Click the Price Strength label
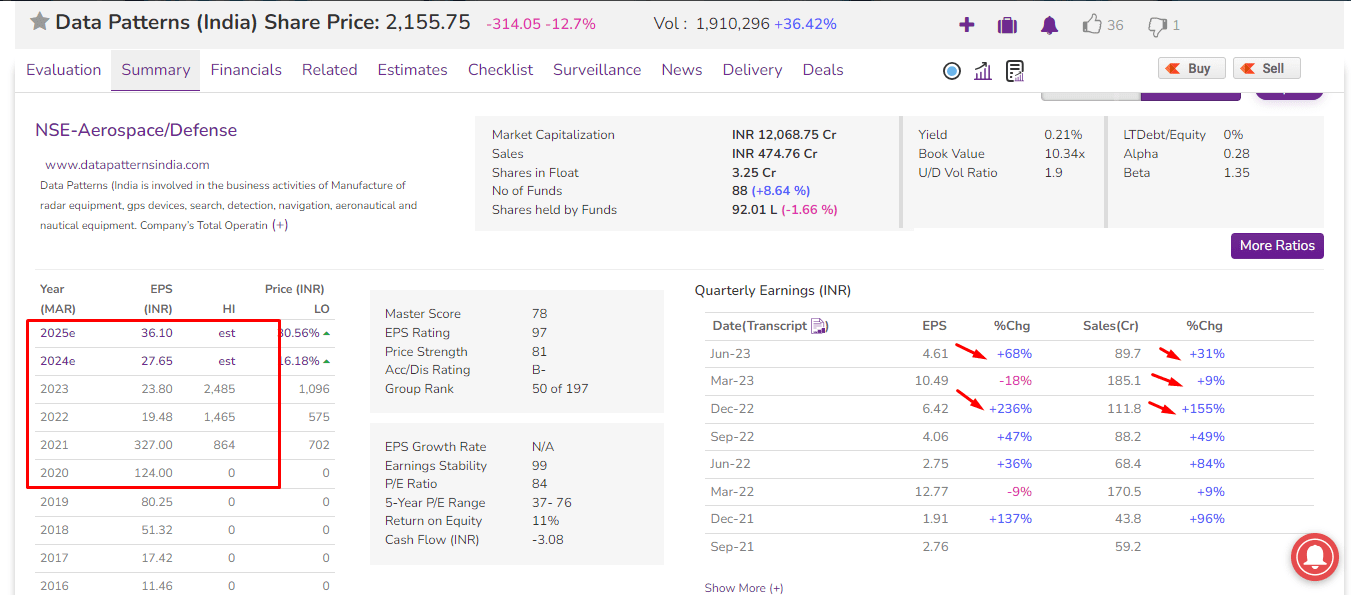This screenshot has height=595, width=1351. tap(426, 352)
